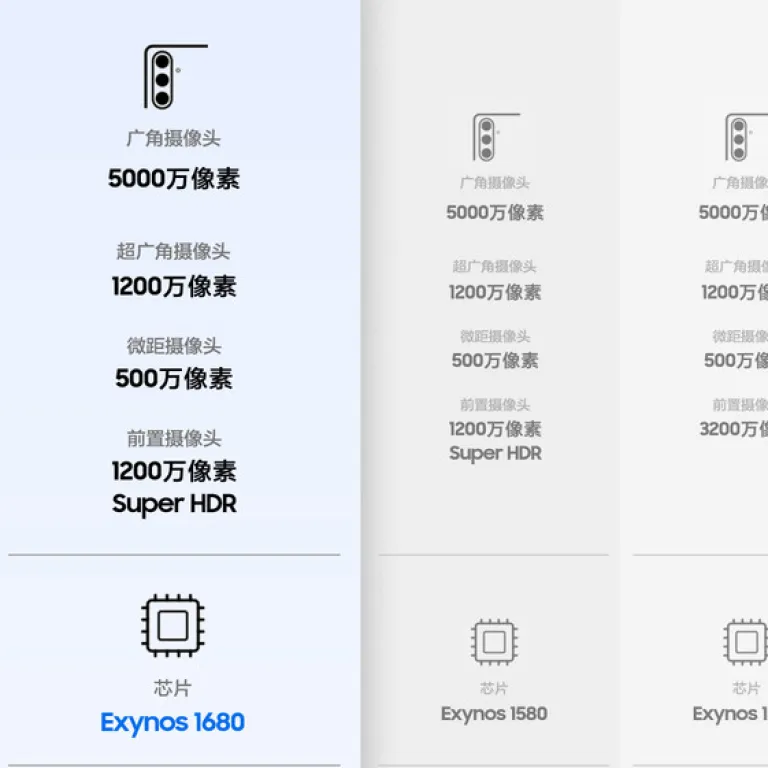Click 3200万 front camera value in the right column

pos(733,429)
